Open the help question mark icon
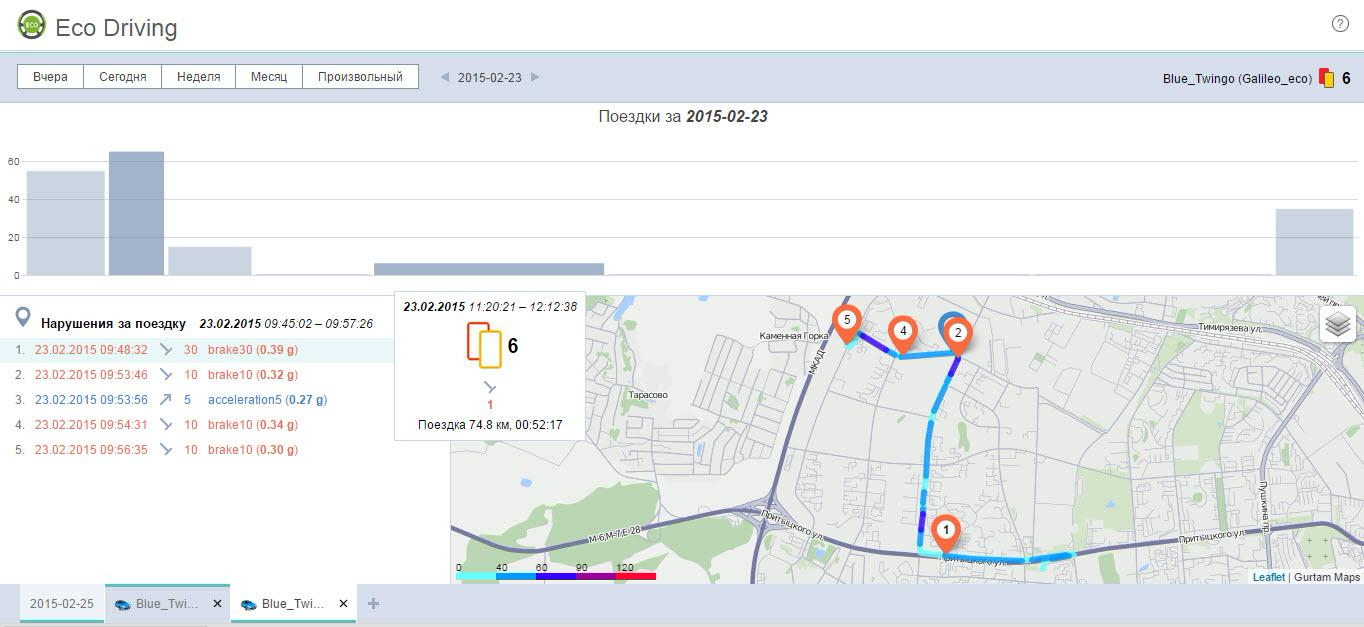Image resolution: width=1364 pixels, height=627 pixels. pos(1340,24)
